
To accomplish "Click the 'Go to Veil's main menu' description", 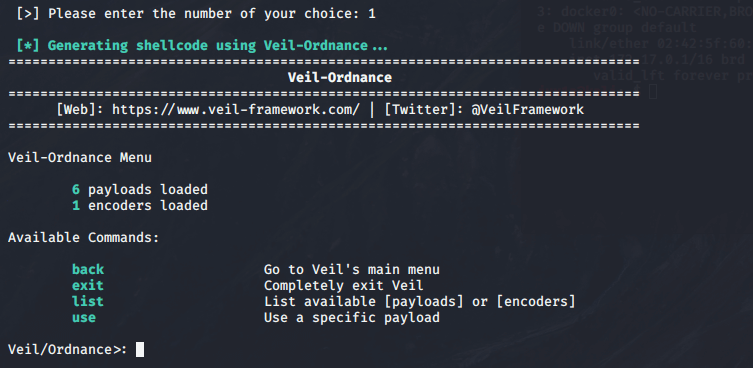I will [352, 270].
